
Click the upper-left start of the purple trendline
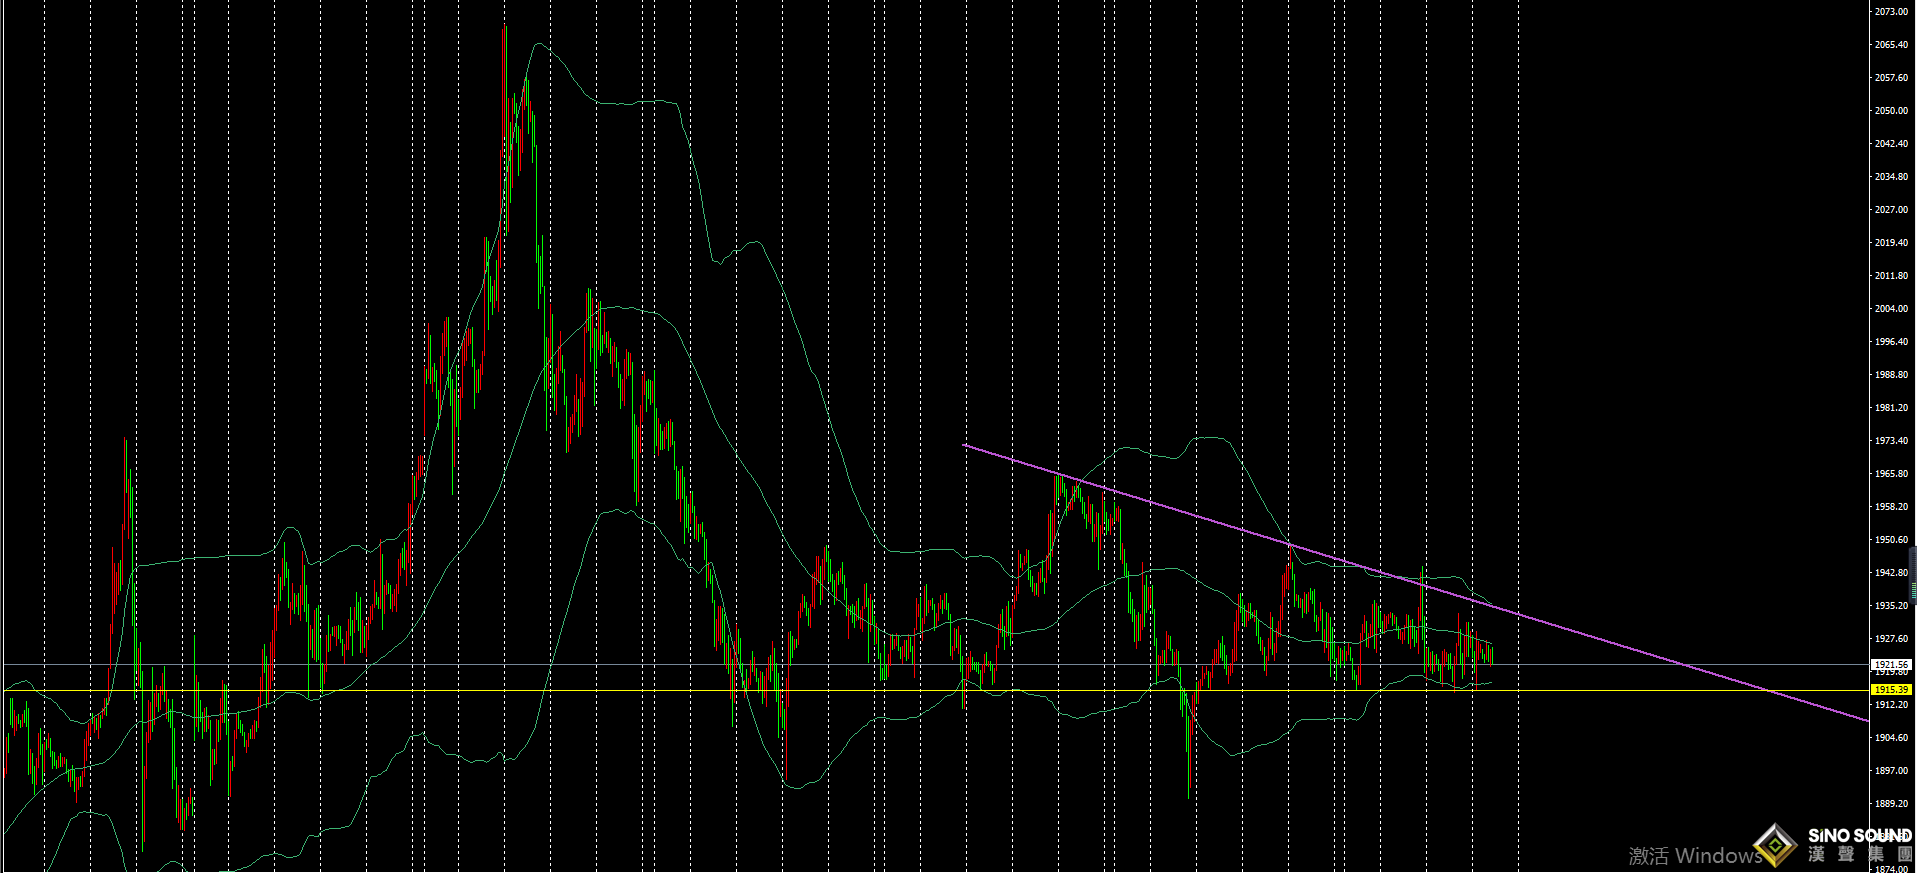click(x=964, y=445)
